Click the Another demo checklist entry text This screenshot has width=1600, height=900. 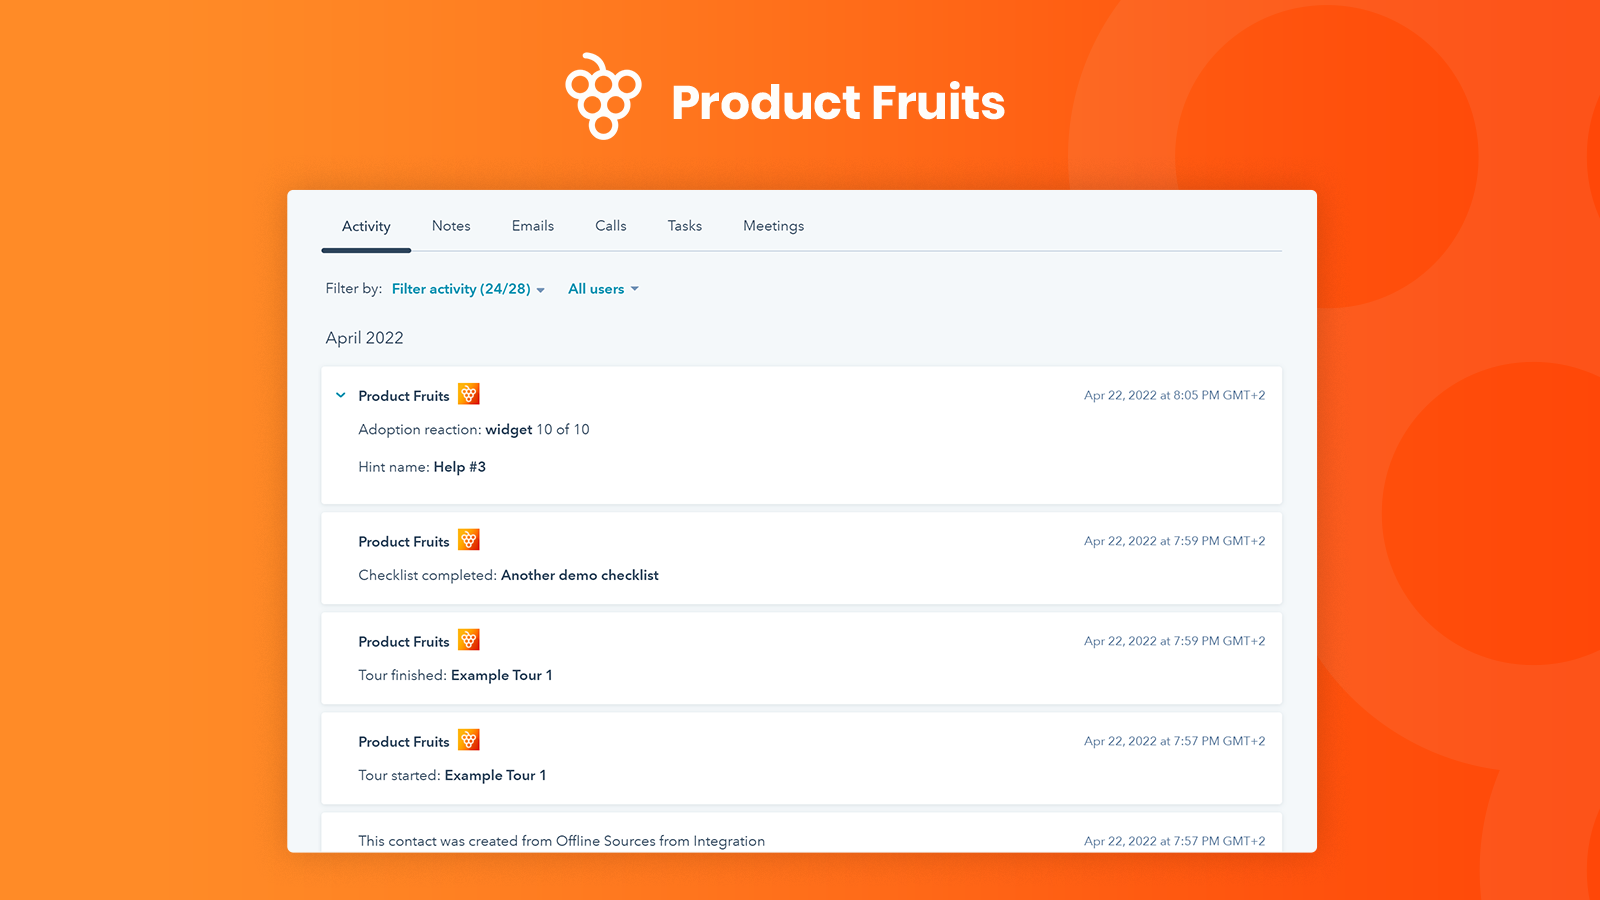(x=579, y=575)
